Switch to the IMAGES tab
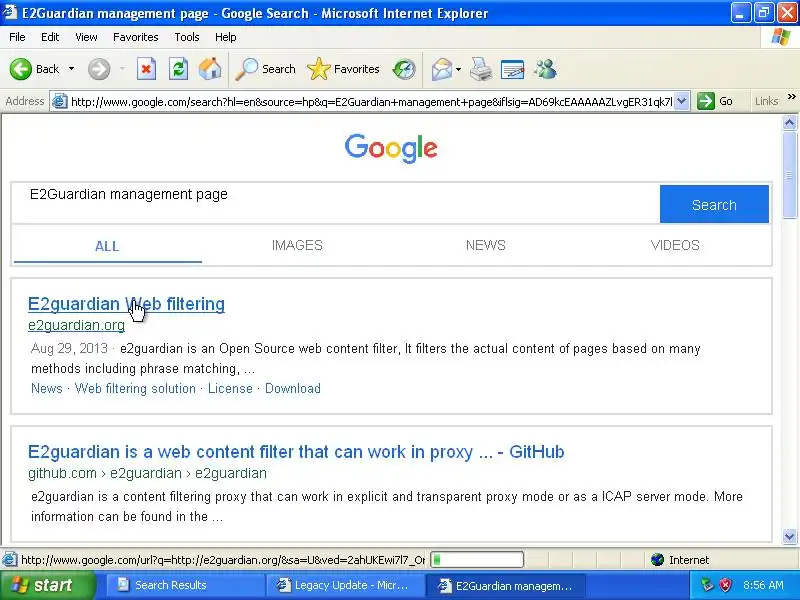 (x=297, y=245)
